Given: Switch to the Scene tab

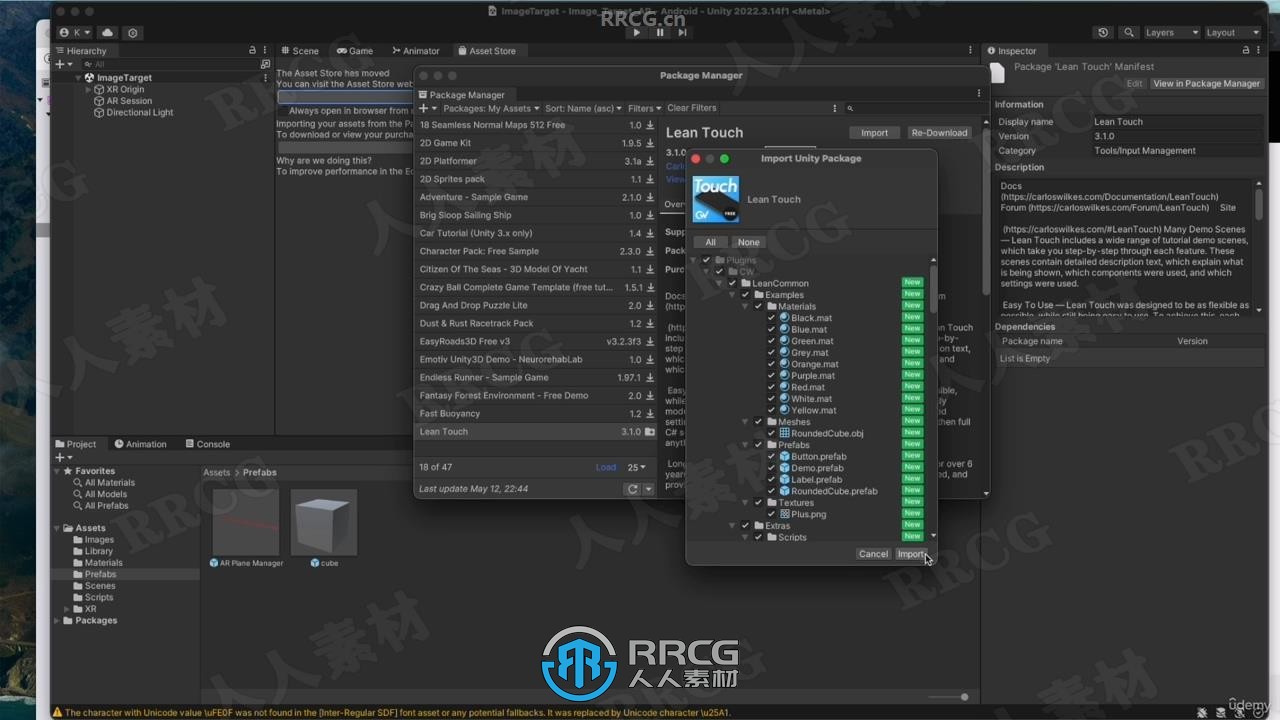Looking at the screenshot, I should pyautogui.click(x=299, y=51).
